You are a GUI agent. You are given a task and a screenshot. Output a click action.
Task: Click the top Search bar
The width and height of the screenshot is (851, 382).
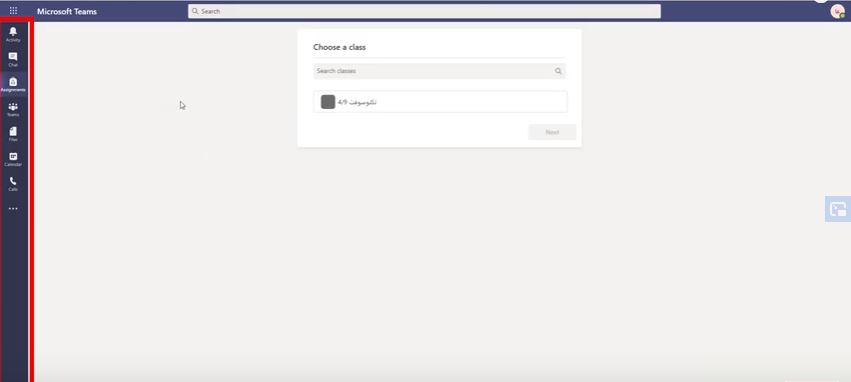click(424, 11)
